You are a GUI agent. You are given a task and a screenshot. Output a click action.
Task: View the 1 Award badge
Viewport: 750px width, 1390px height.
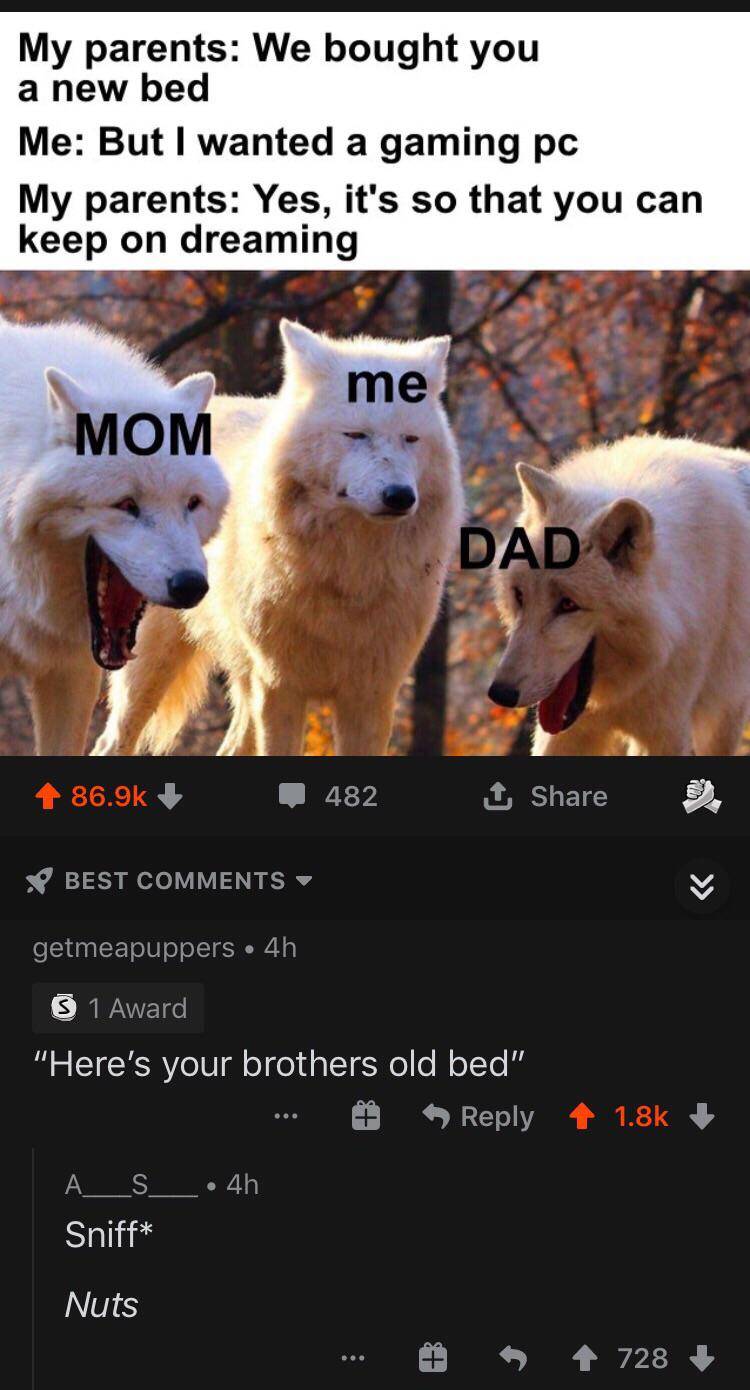click(119, 1007)
